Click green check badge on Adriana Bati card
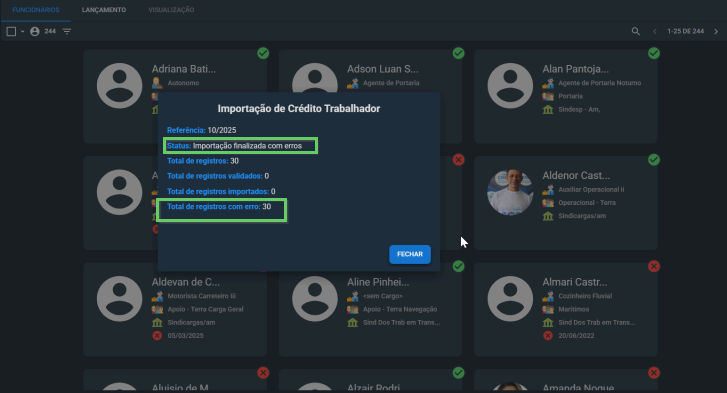Screen dimensions: 727x393 (263, 53)
